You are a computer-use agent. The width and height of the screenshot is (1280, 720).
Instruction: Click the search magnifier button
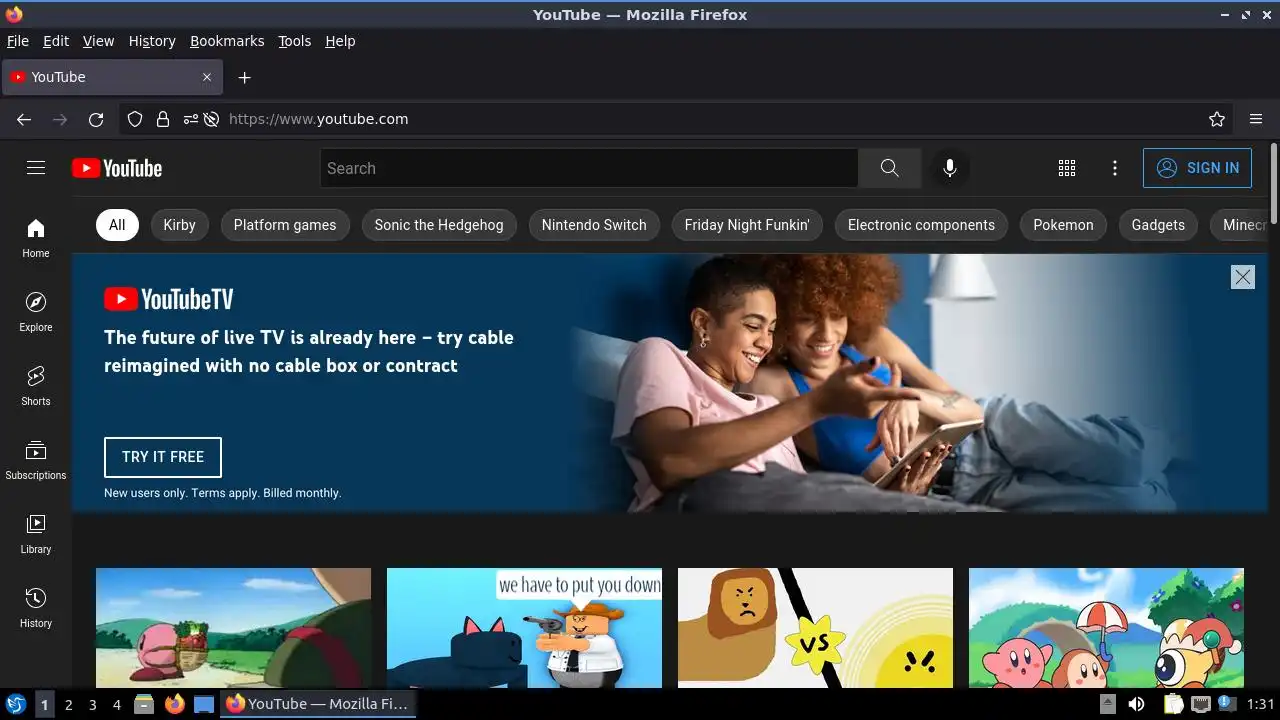pos(889,168)
